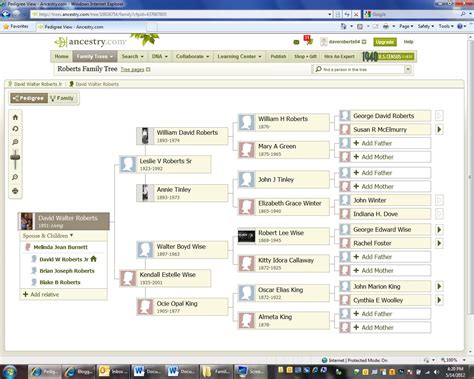Click the Publish navigation item
This screenshot has height=379, width=474.
coord(278,56)
